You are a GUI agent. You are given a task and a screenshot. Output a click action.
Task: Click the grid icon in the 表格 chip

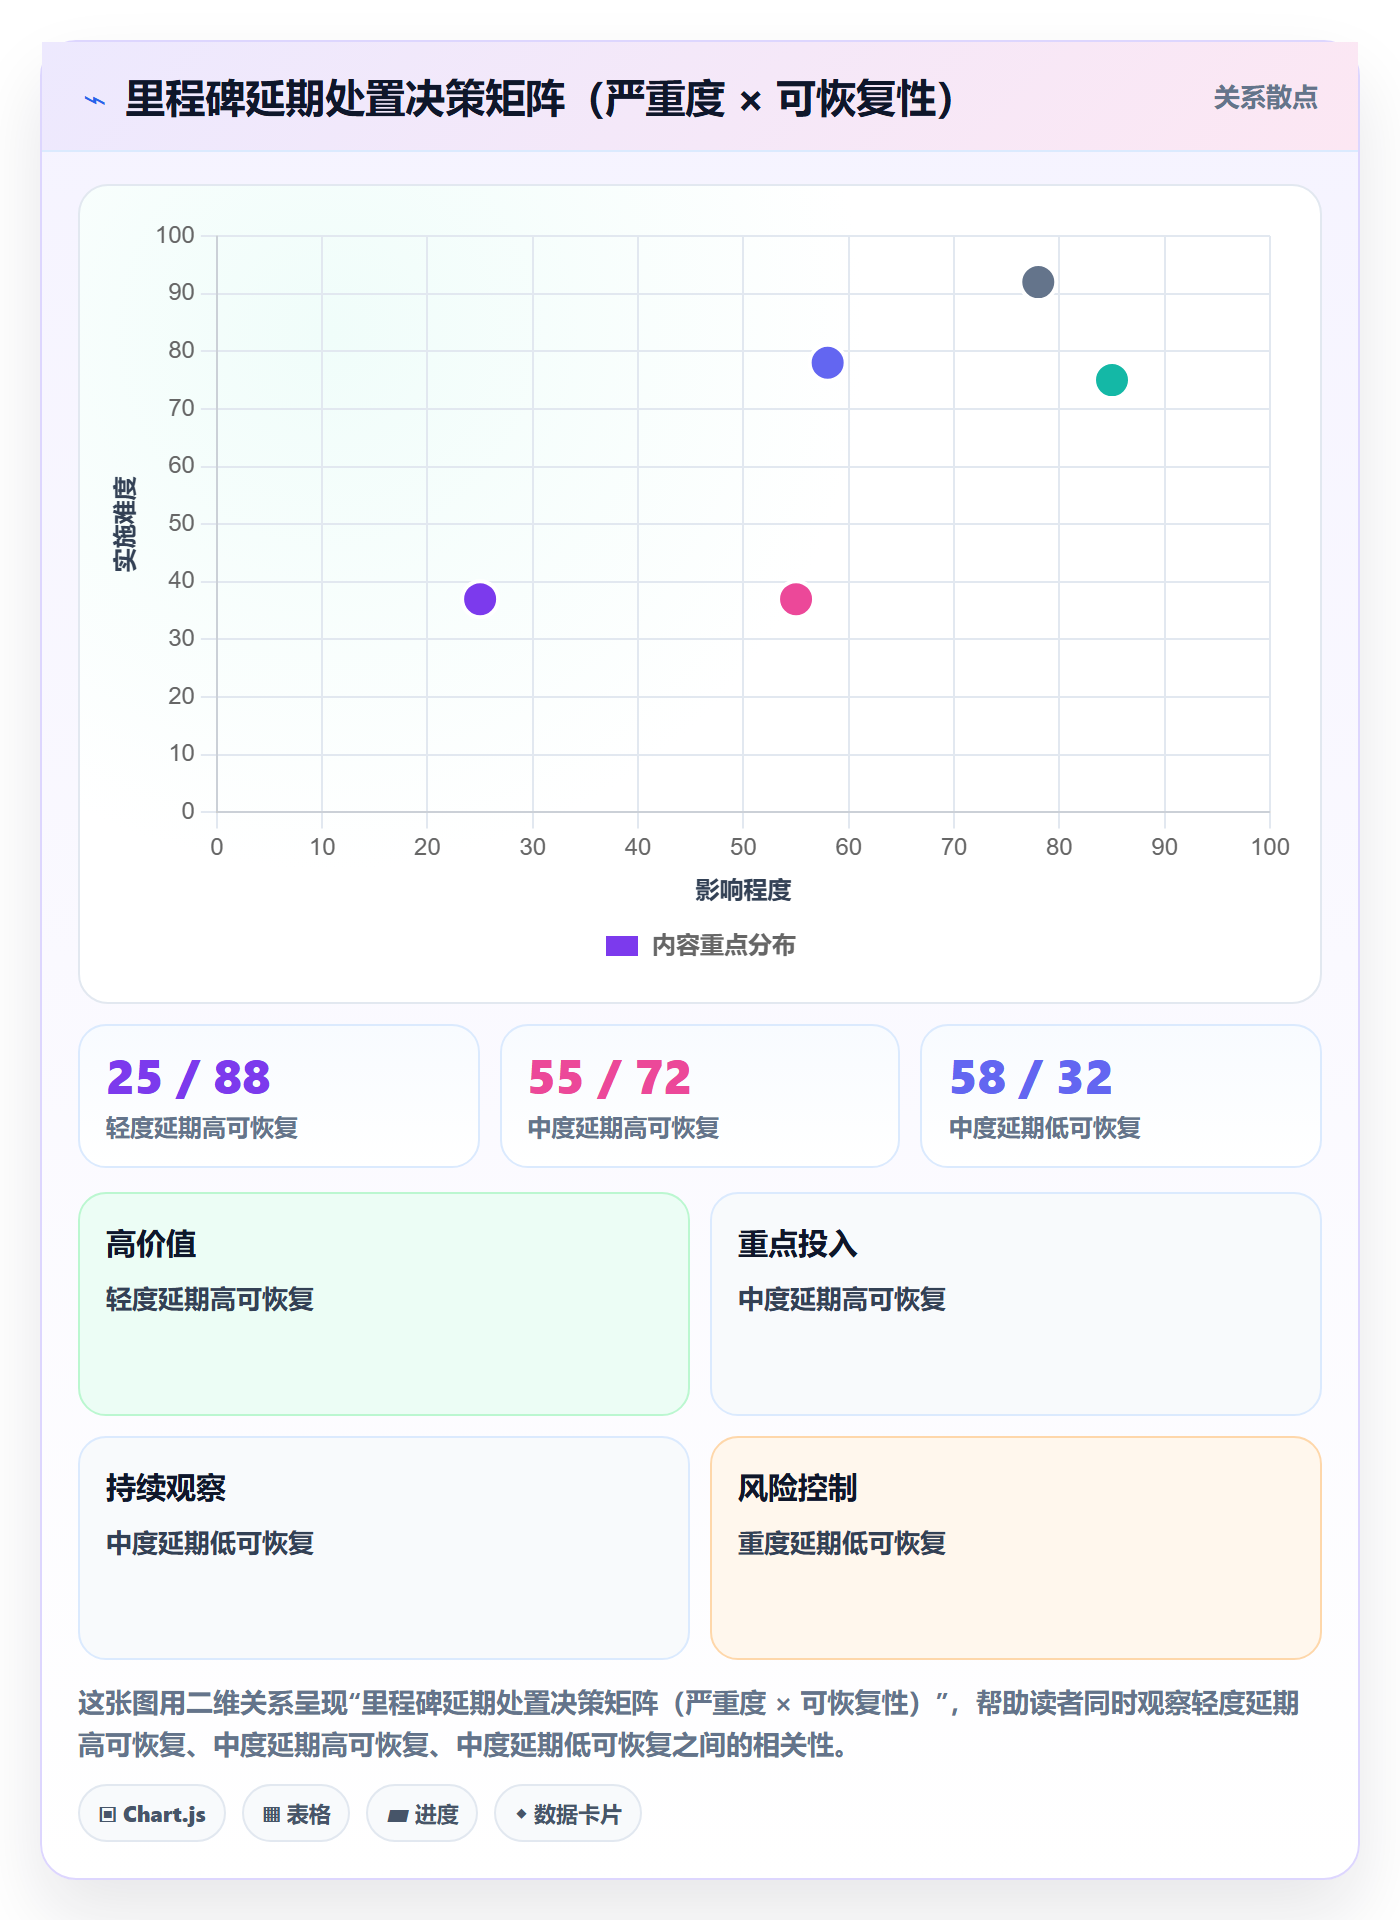tap(271, 1815)
